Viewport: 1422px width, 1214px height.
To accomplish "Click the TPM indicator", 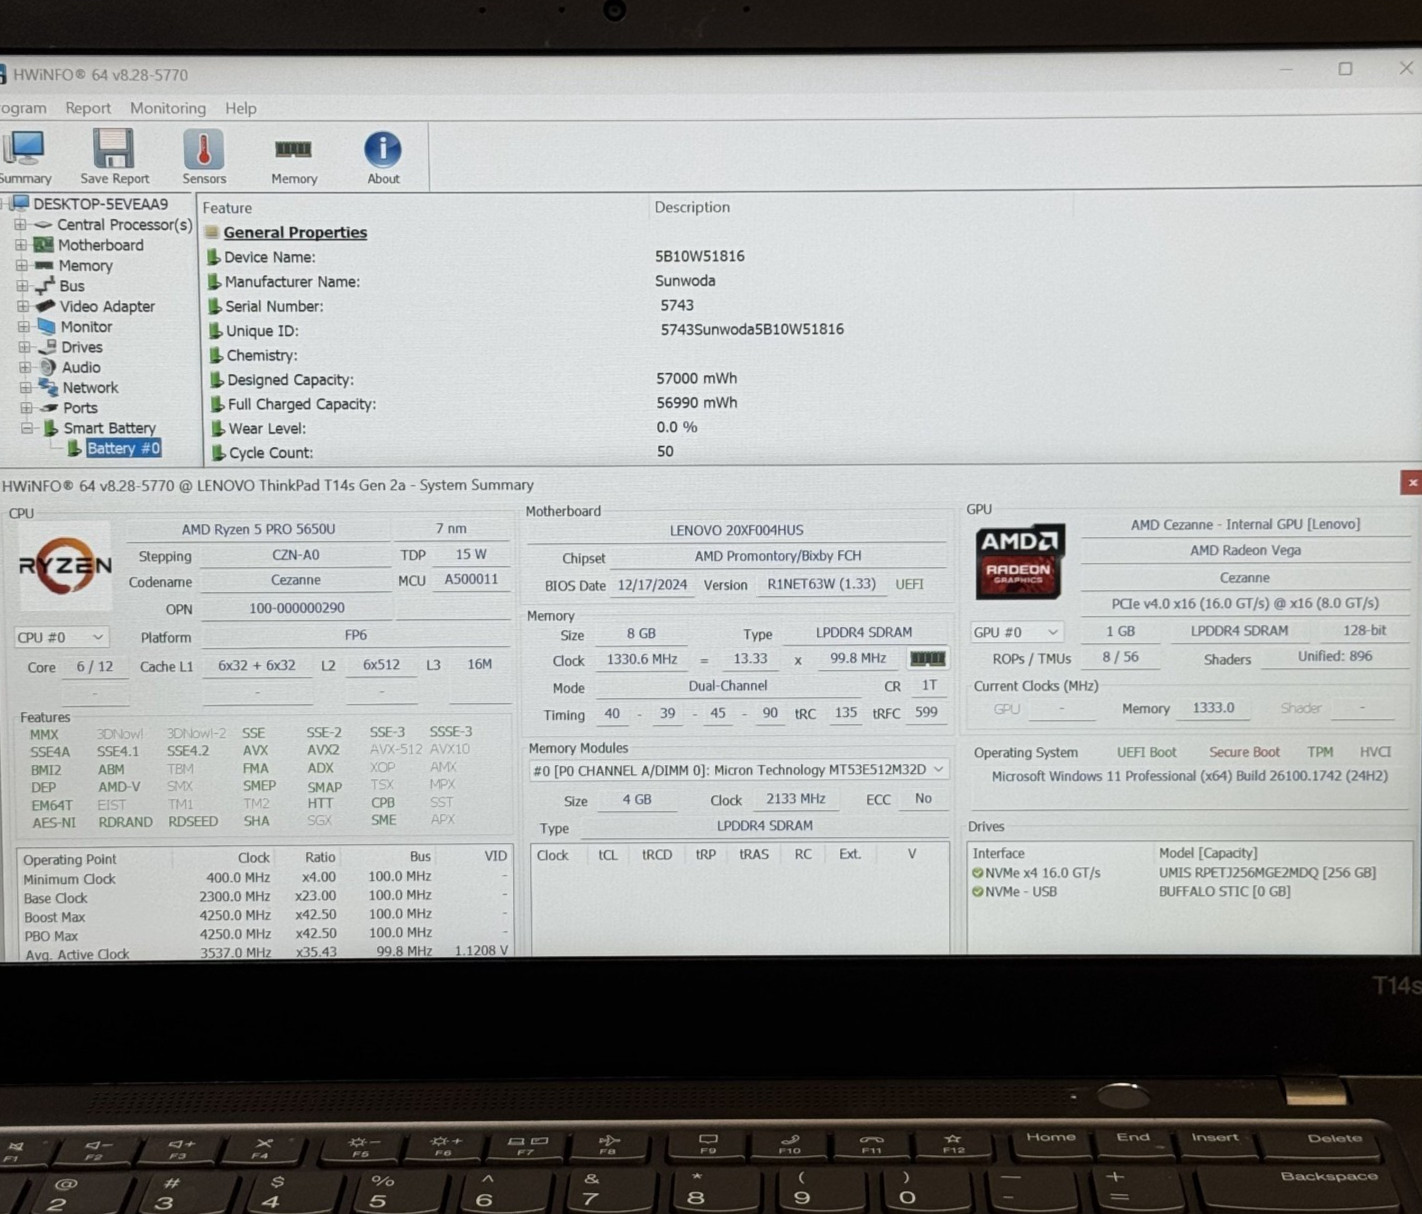I will [1320, 752].
